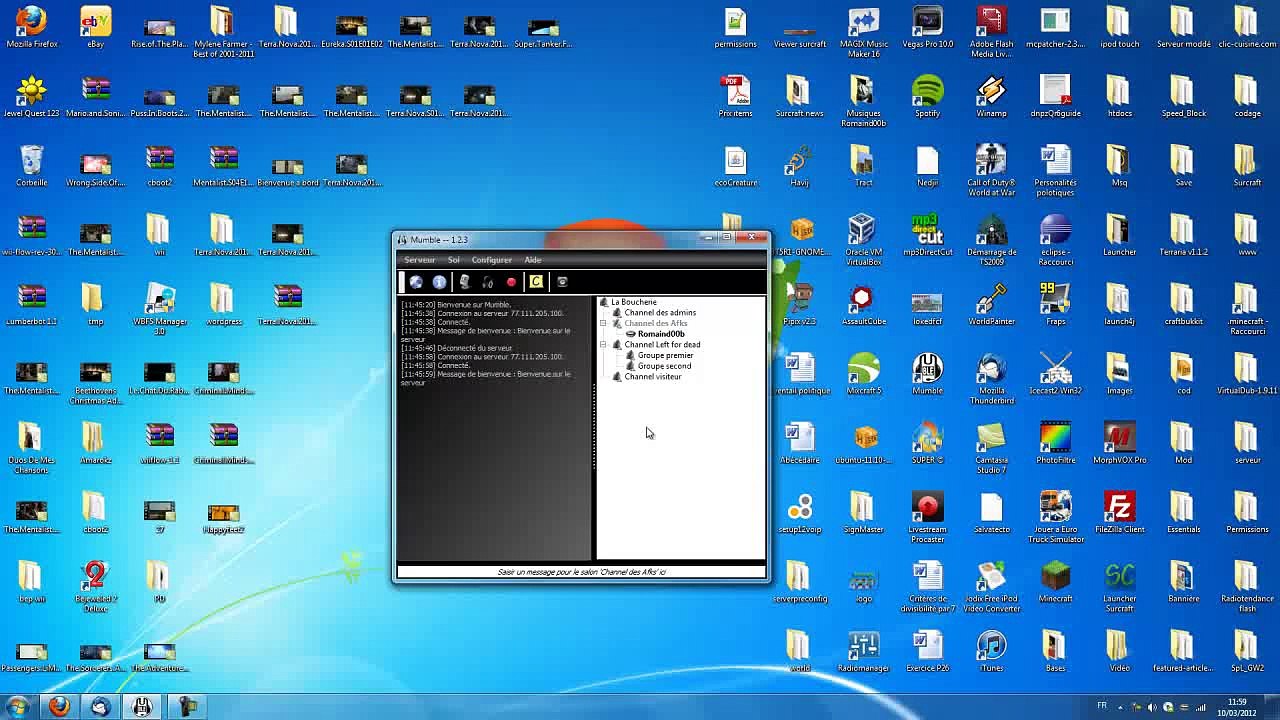The image size is (1280, 720).
Task: Click the yellow comment icon in Mumble toolbar
Action: (x=536, y=282)
